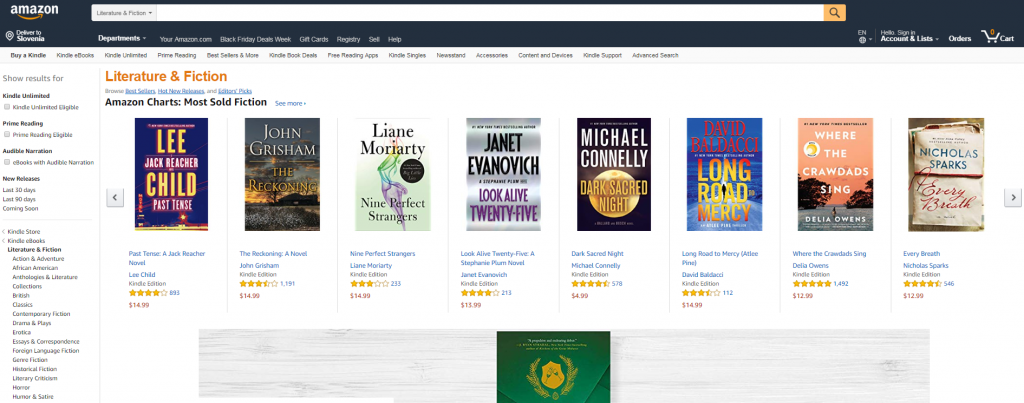Viewport: 1024px width, 403px height.
Task: Open Newsstand menu item
Action: 451,56
